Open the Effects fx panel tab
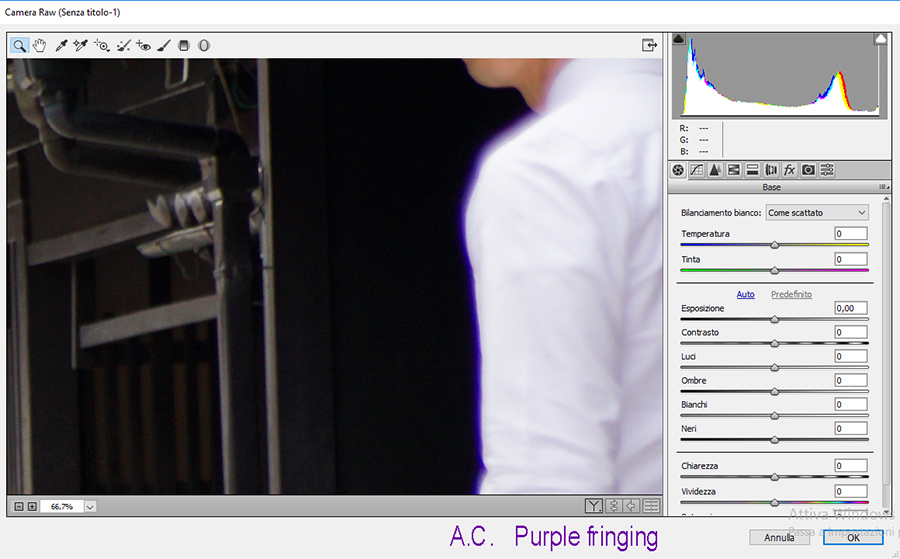 point(790,170)
